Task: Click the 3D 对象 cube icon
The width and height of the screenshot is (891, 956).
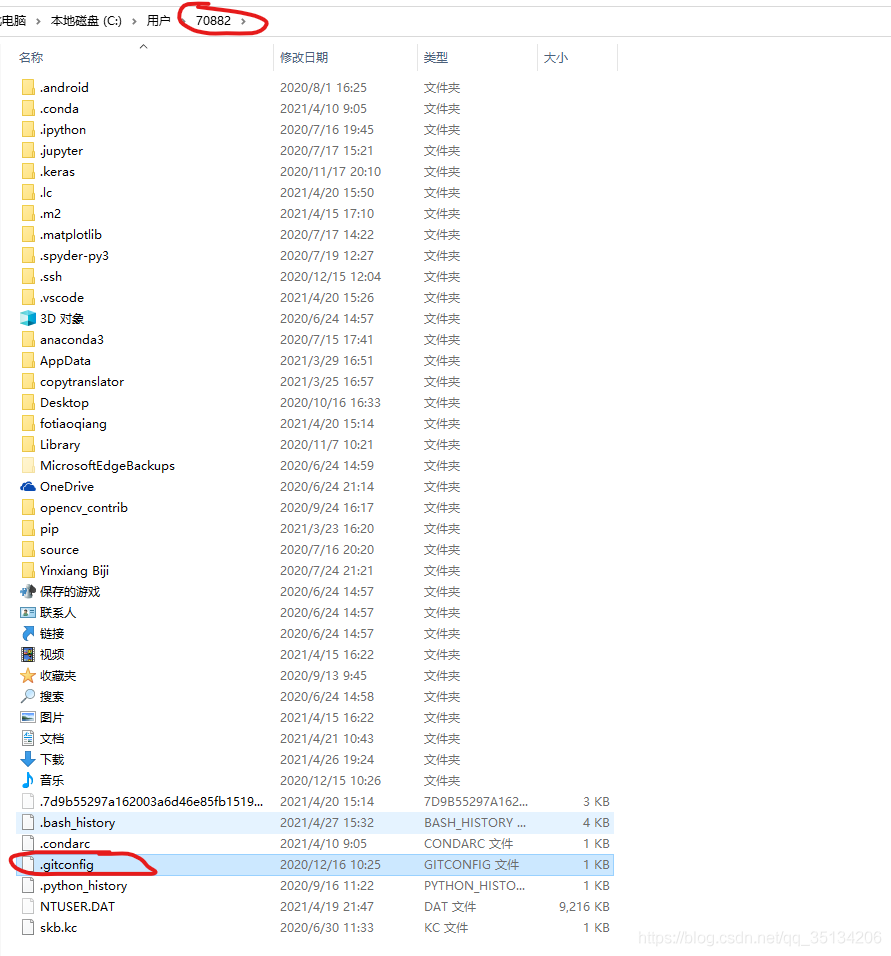Action: pos(28,318)
